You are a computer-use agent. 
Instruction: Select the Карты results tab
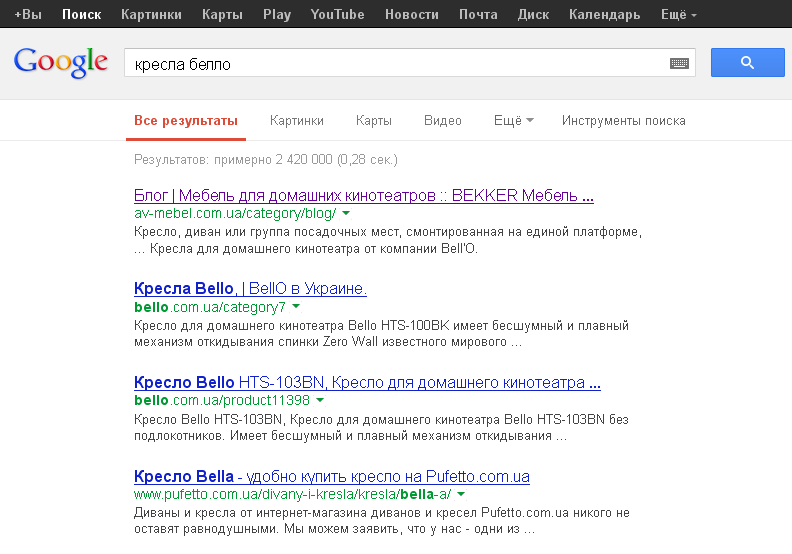[373, 121]
